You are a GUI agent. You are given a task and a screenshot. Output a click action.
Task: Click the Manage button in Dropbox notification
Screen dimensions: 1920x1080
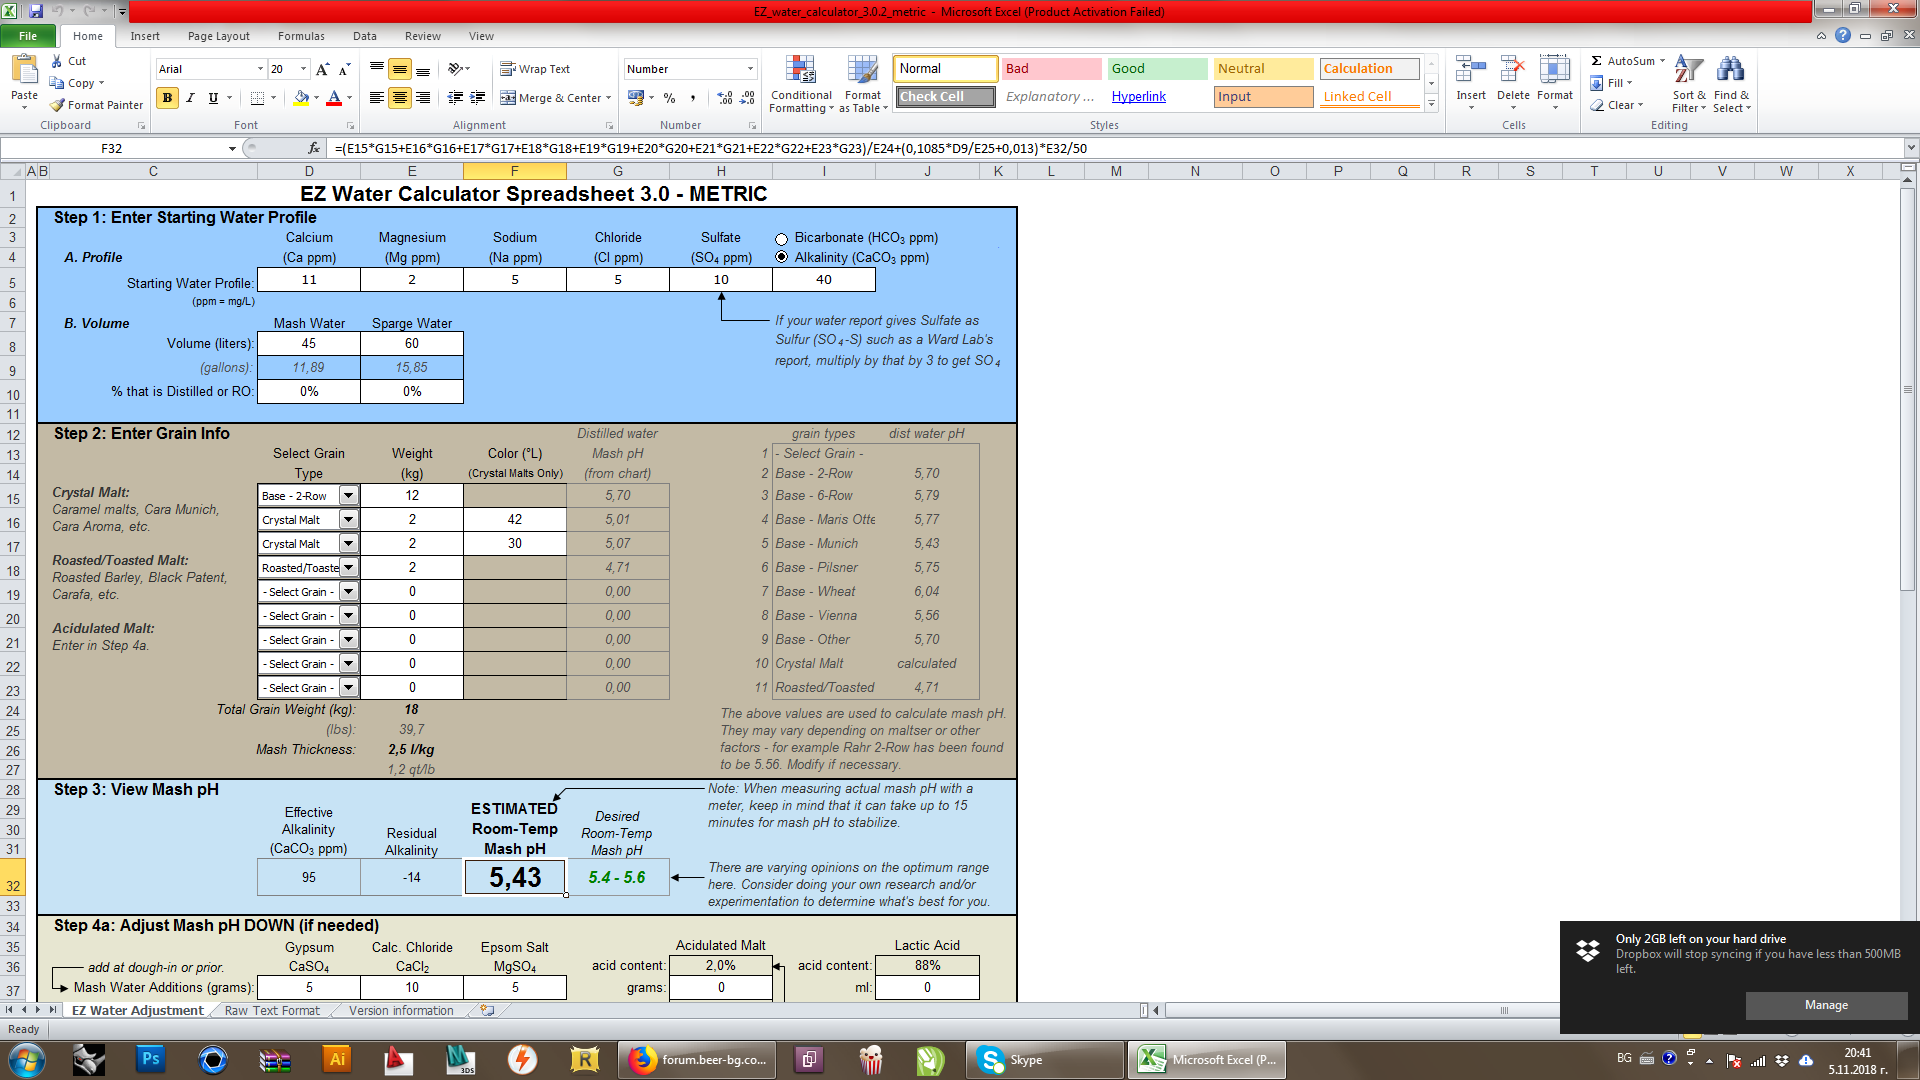tap(1826, 1005)
